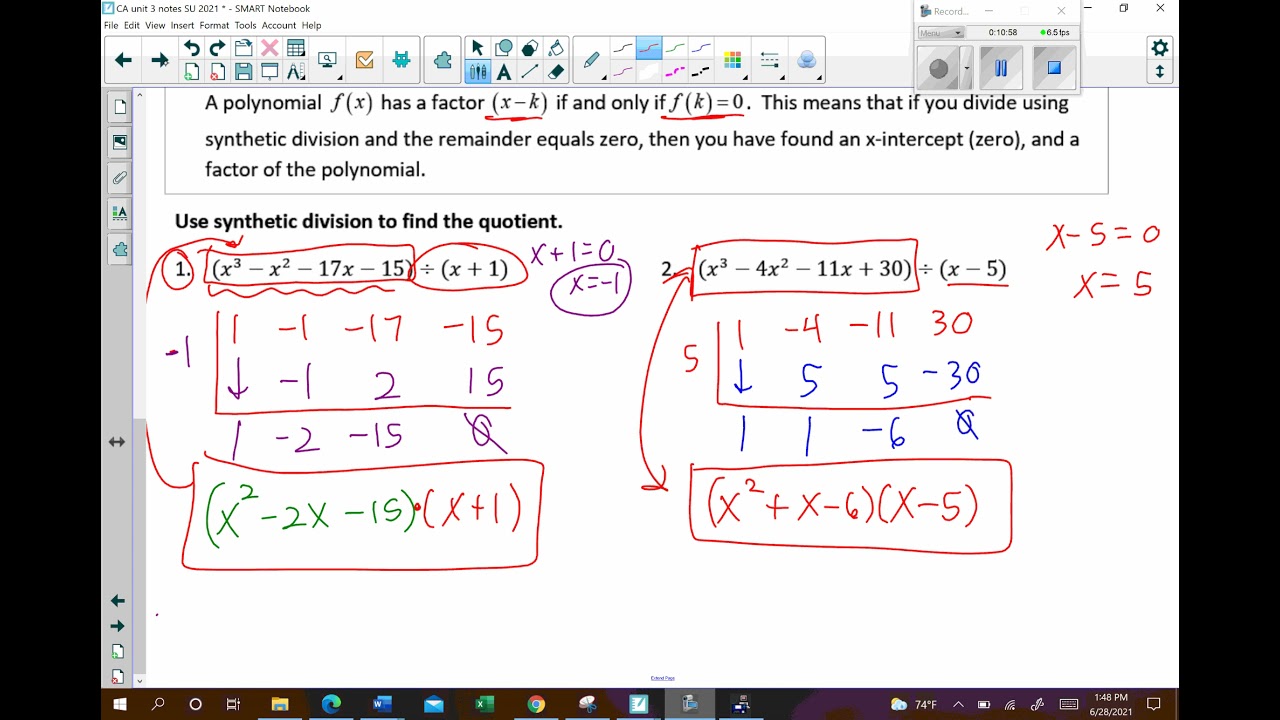Open the transparency dropdown
Image resolution: width=1280 pixels, height=720 pixels.
(807, 60)
